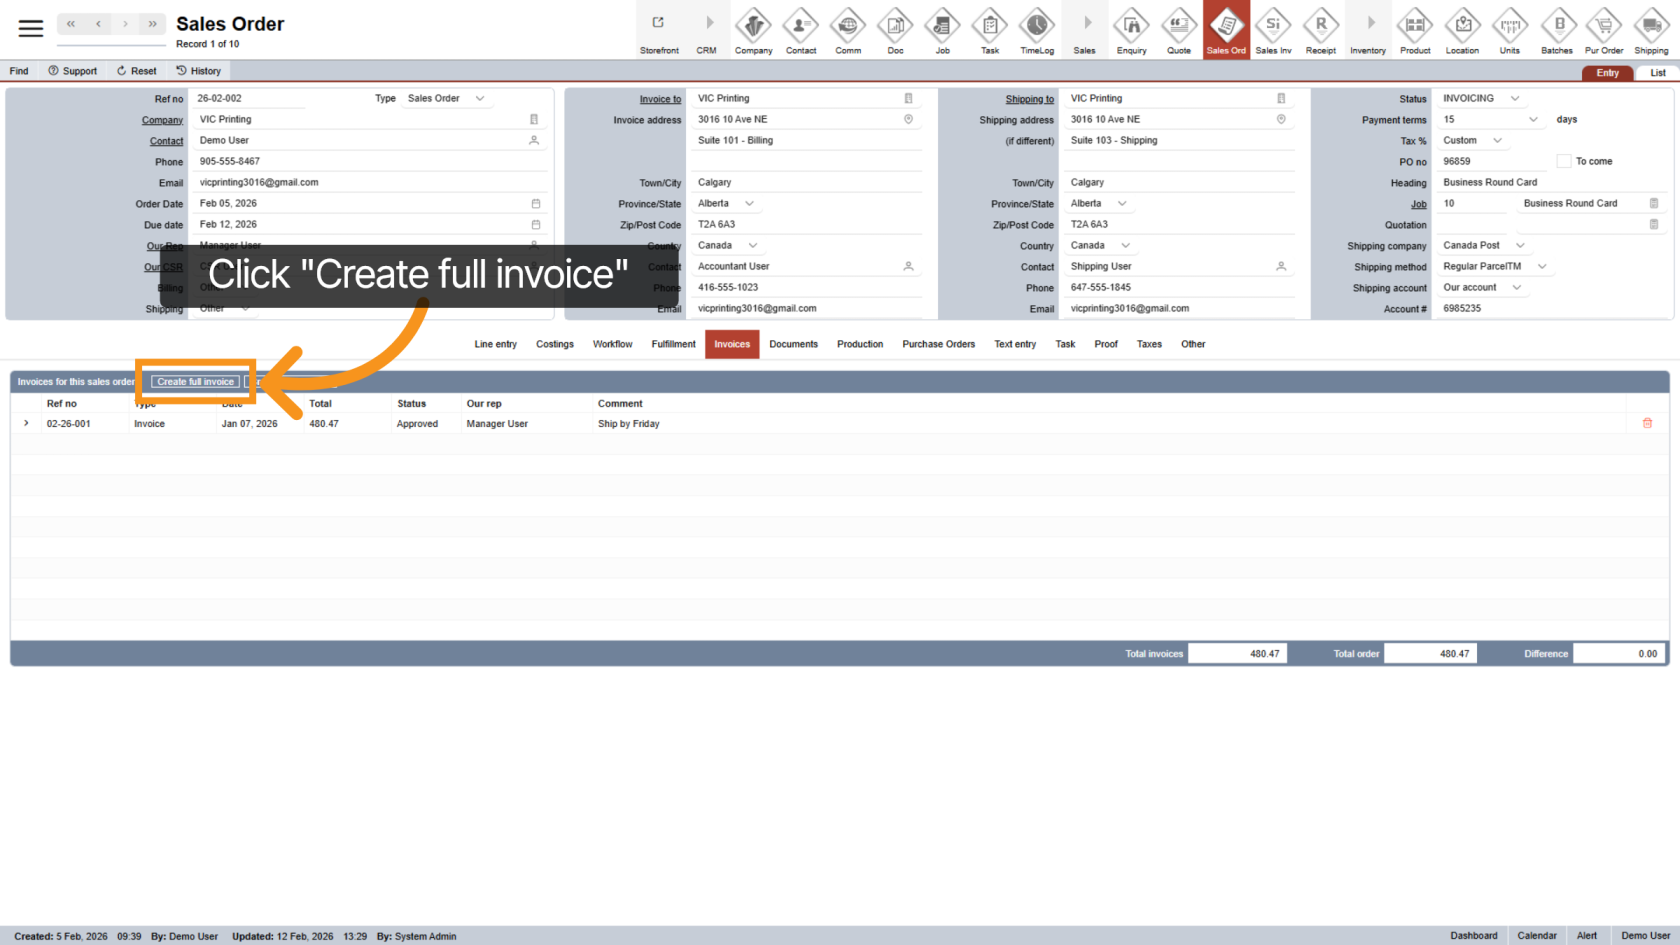Open the Sales Inv module
The width and height of the screenshot is (1680, 945).
point(1273,30)
